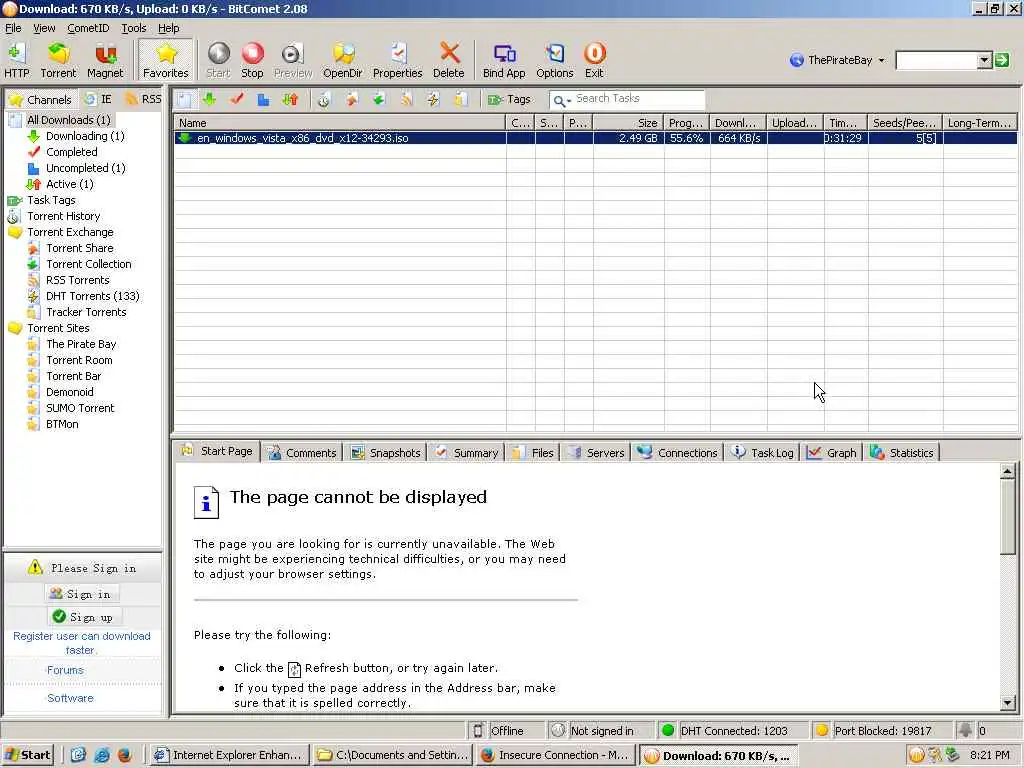Screen dimensions: 1024x768
Task: Select DHT Torrents (133) in sidebar
Action: pyautogui.click(x=92, y=296)
